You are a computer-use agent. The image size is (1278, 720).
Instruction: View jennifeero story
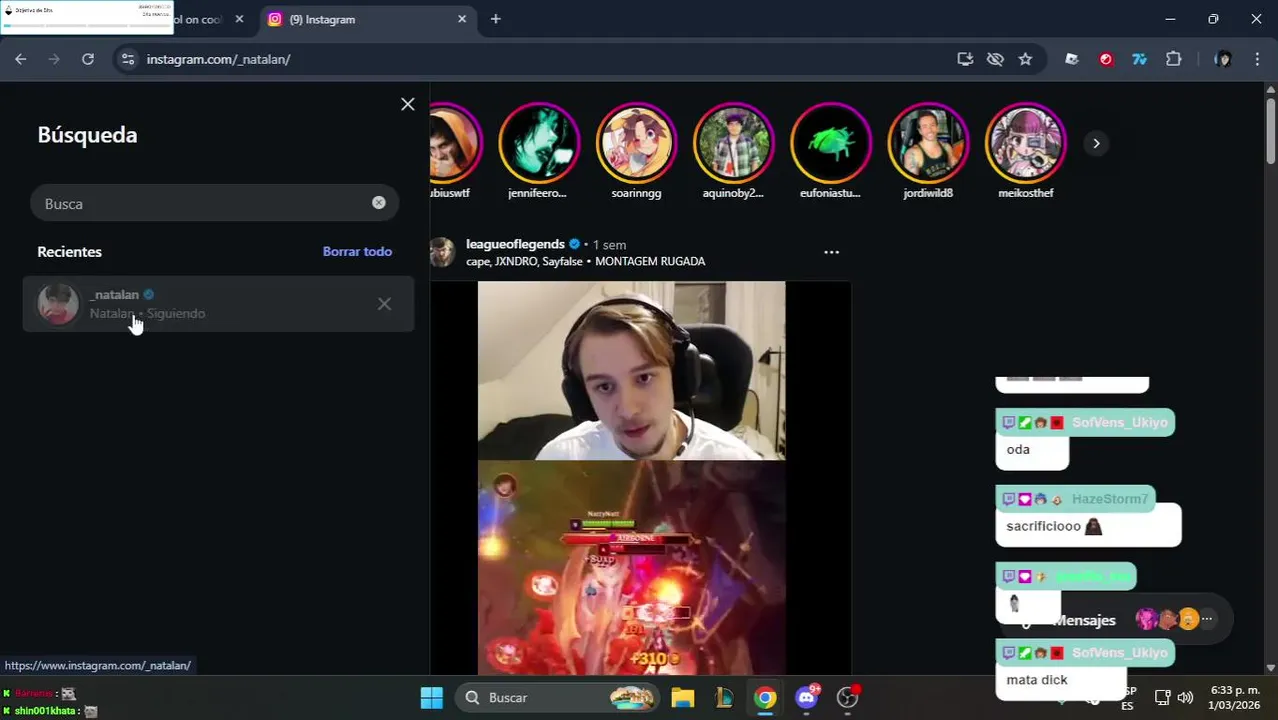(x=538, y=143)
